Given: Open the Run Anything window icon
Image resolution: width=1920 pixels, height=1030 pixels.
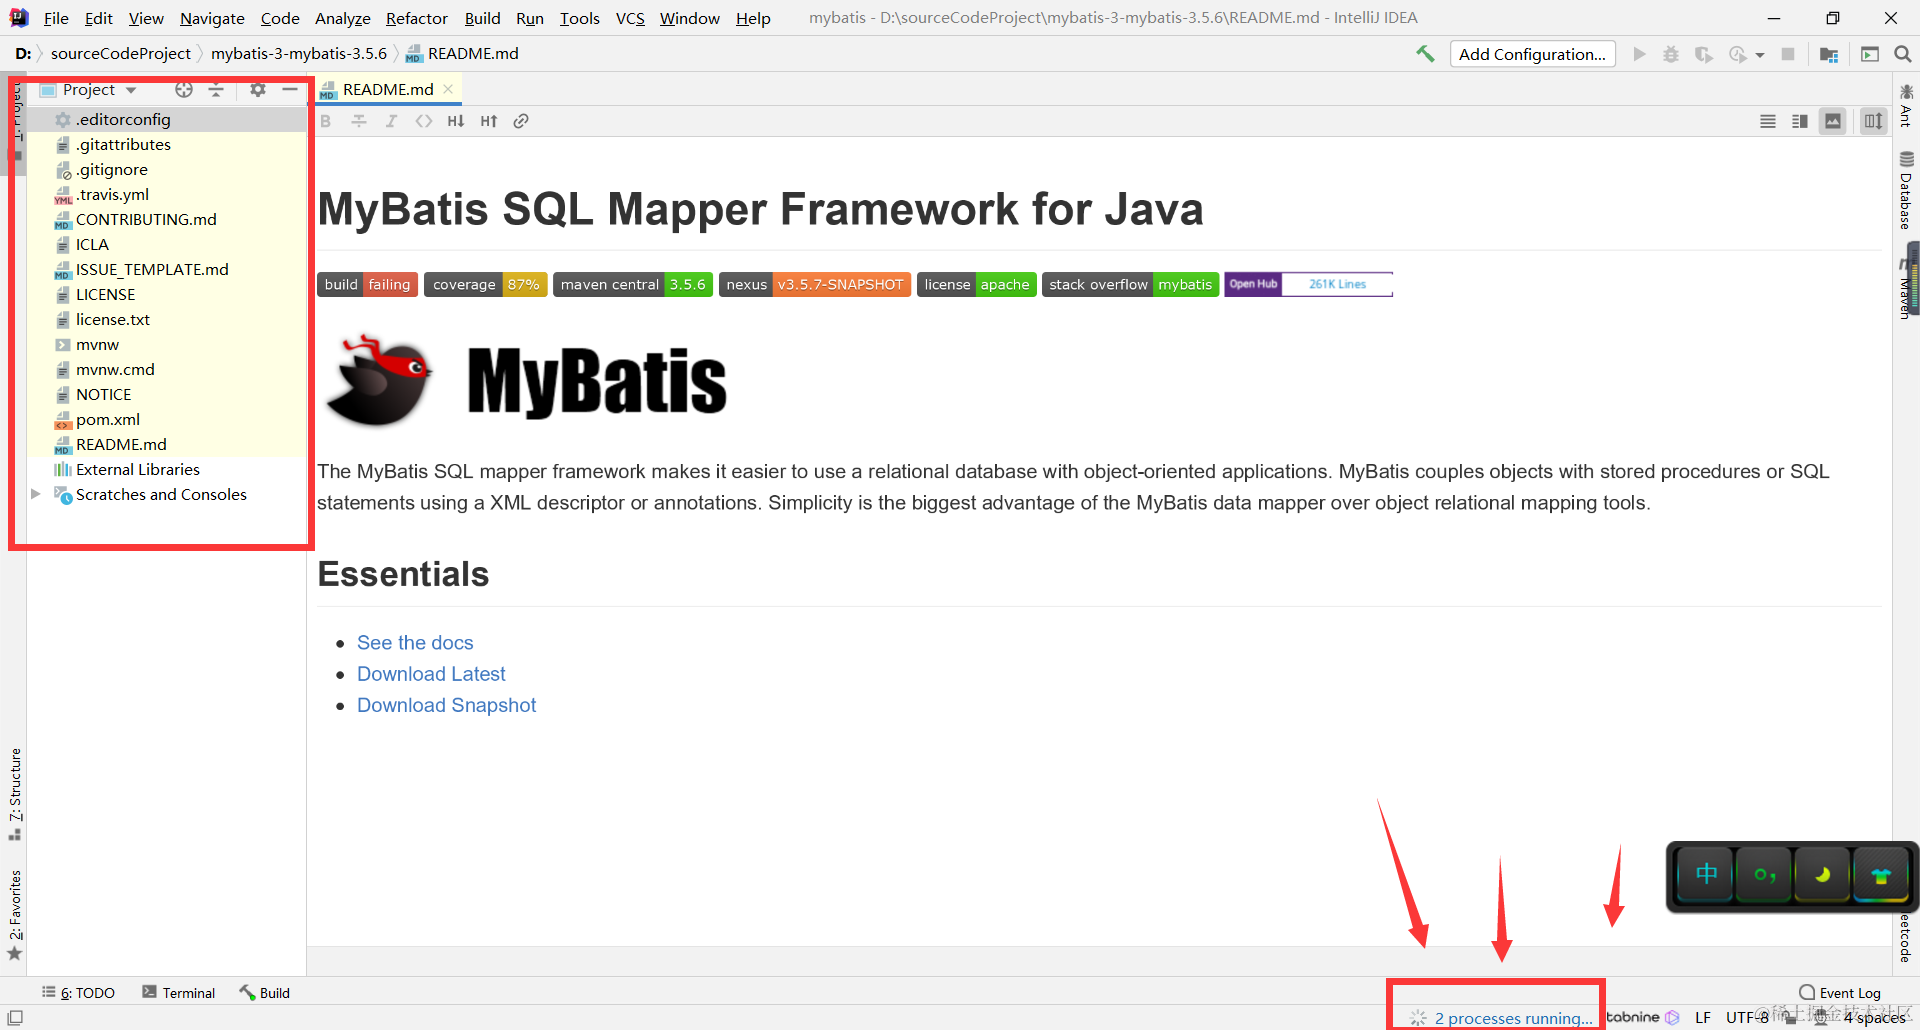Looking at the screenshot, I should pyautogui.click(x=1870, y=54).
